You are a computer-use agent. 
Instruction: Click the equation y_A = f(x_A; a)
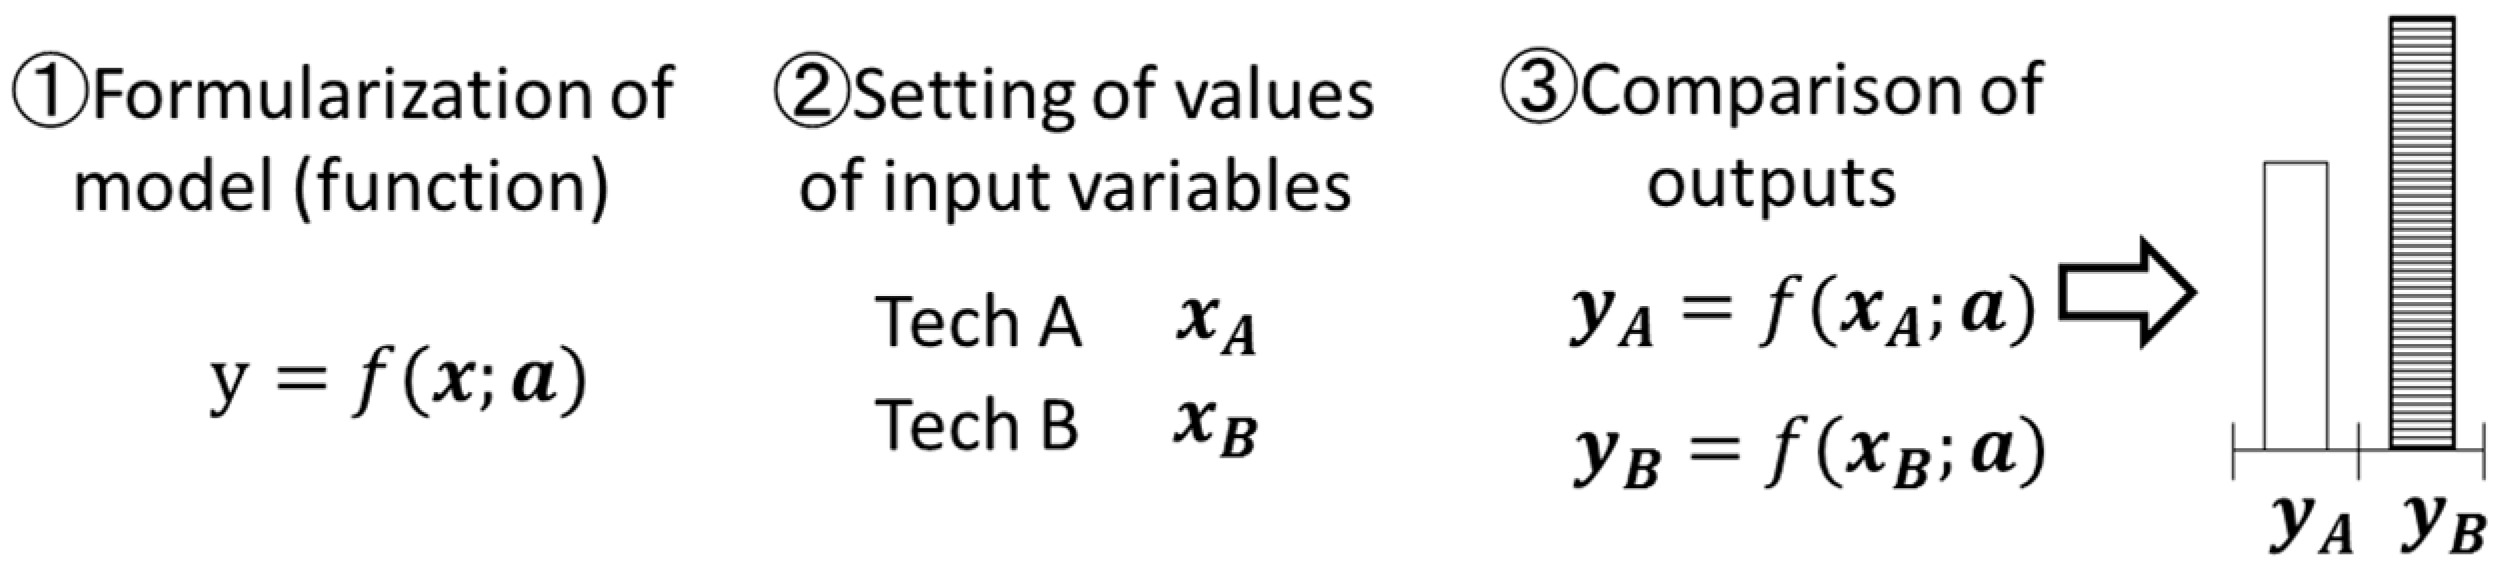coord(1802,314)
